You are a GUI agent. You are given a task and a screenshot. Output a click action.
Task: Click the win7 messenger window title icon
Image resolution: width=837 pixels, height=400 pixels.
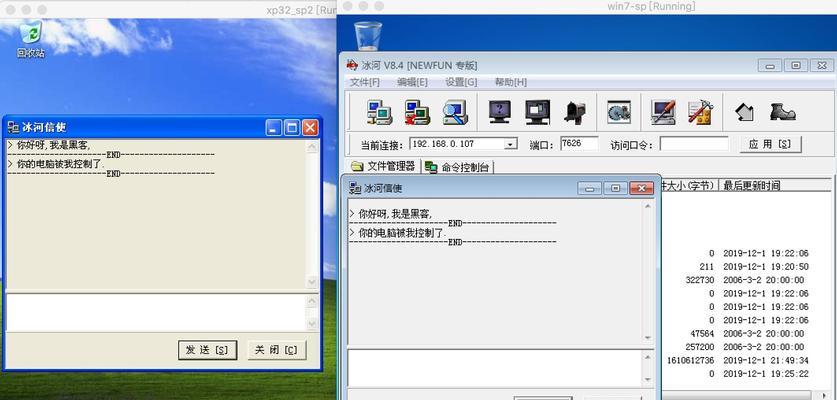(x=355, y=188)
